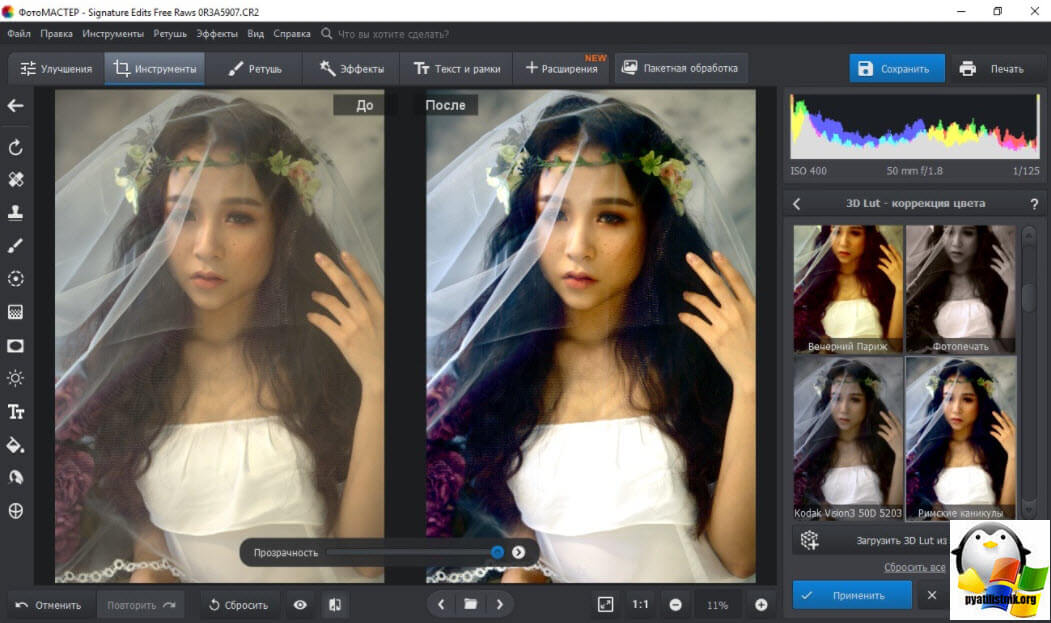Cancel LUT with the X beside Применить
Viewport: 1051px width, 623px height.
[x=932, y=595]
